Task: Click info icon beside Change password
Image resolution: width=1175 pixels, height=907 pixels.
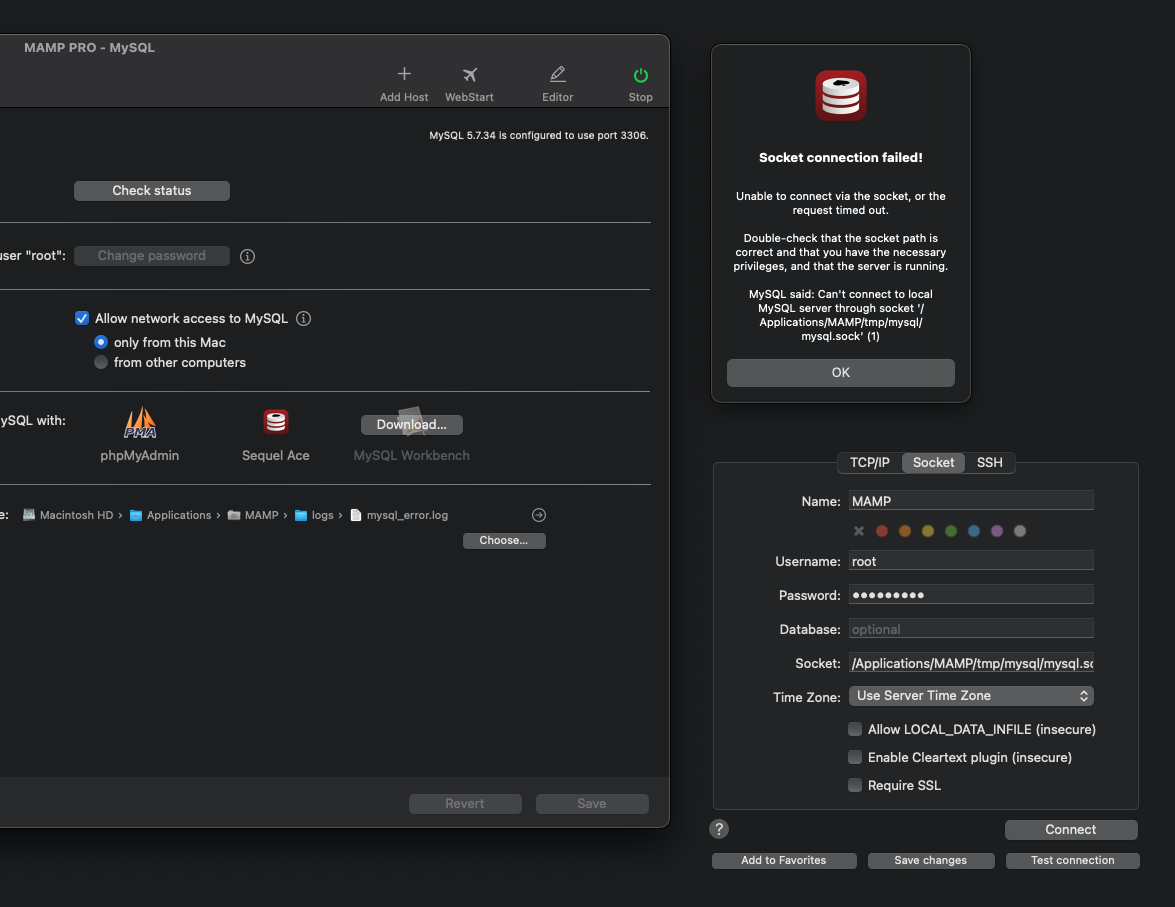Action: click(247, 256)
